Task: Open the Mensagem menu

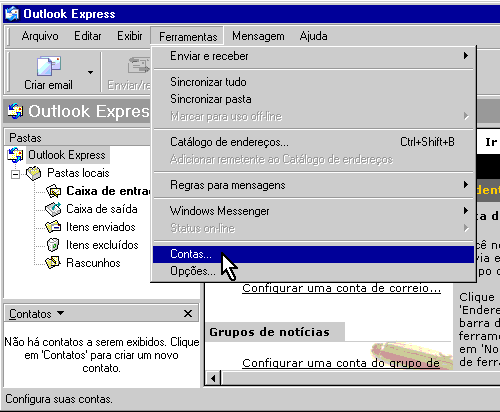Action: [x=258, y=36]
